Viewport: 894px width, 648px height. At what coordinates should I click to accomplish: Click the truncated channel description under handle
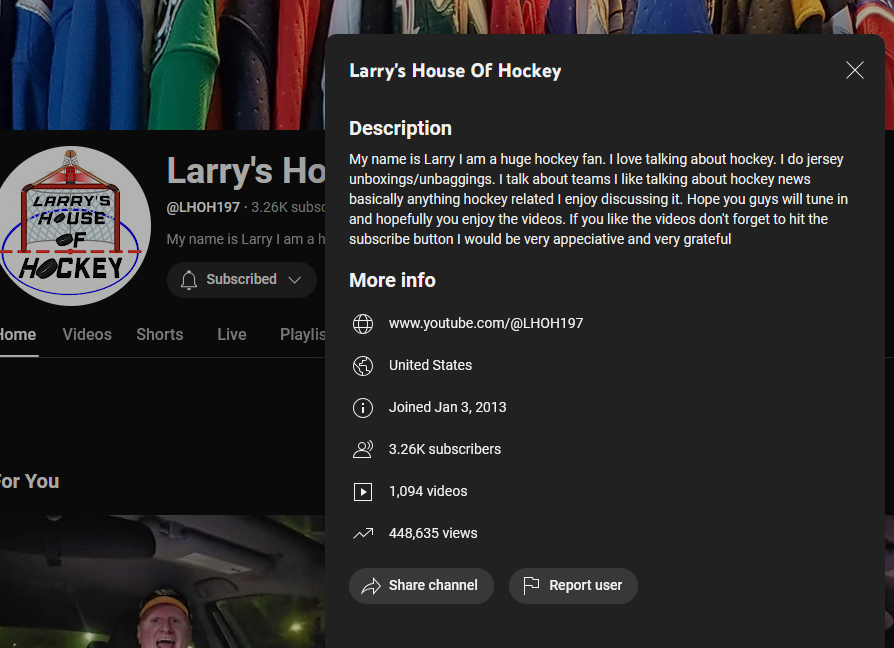tap(246, 239)
